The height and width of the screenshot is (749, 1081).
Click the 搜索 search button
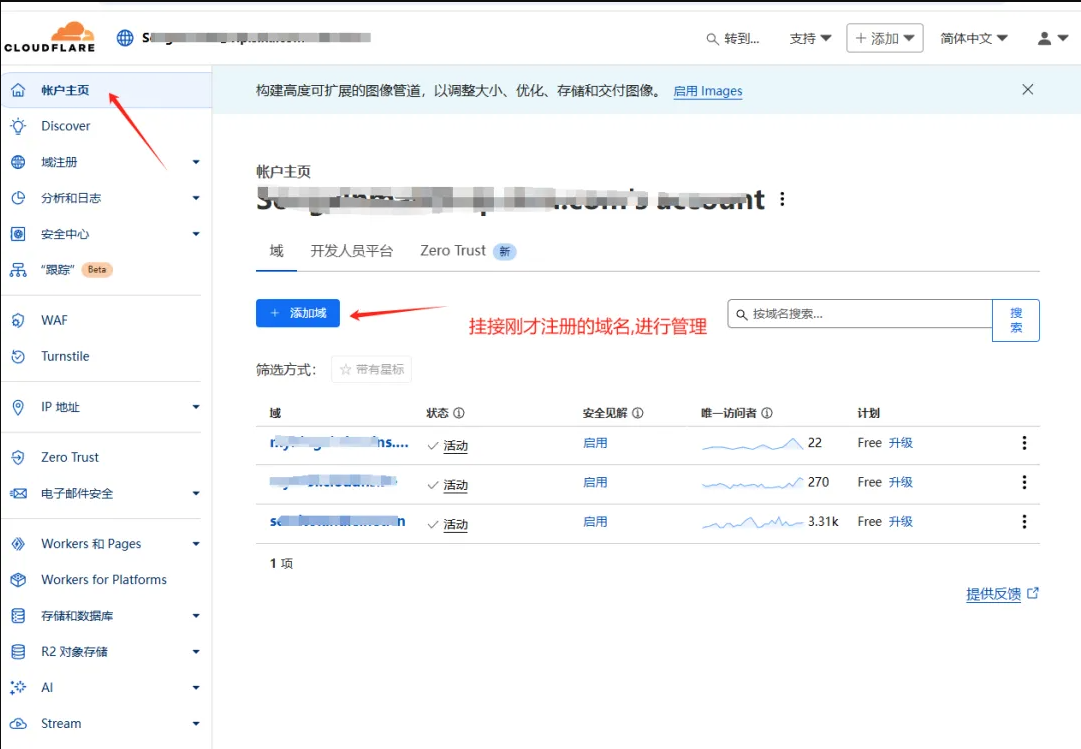[1016, 320]
